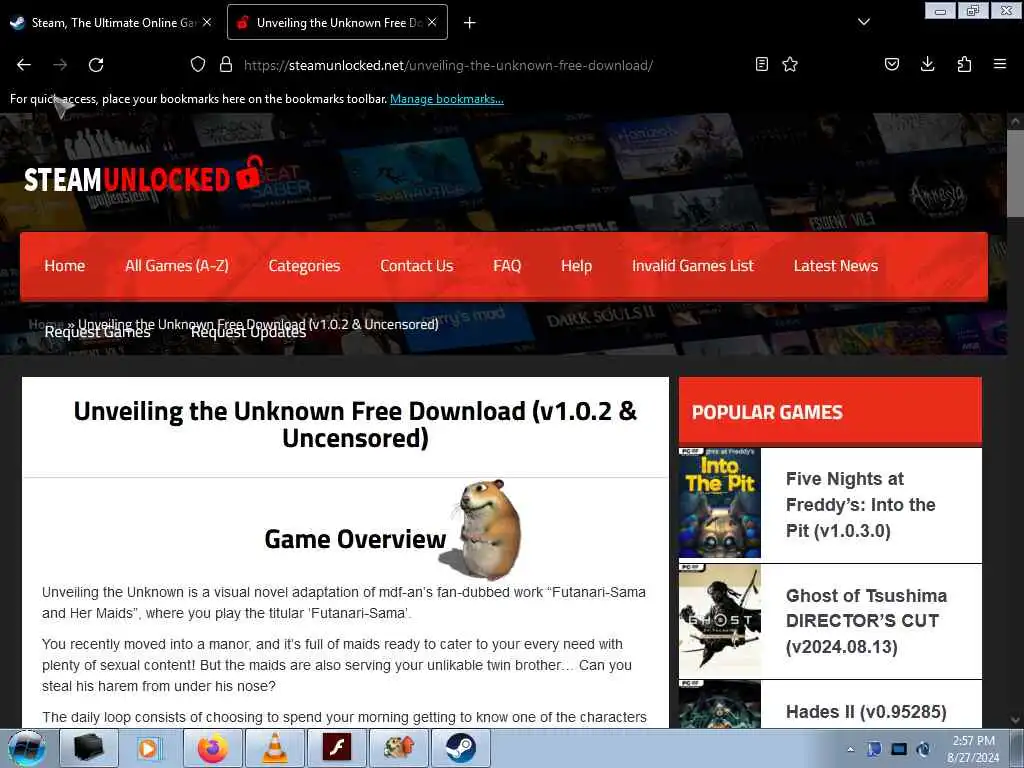Click the Request Updates link

click(248, 332)
